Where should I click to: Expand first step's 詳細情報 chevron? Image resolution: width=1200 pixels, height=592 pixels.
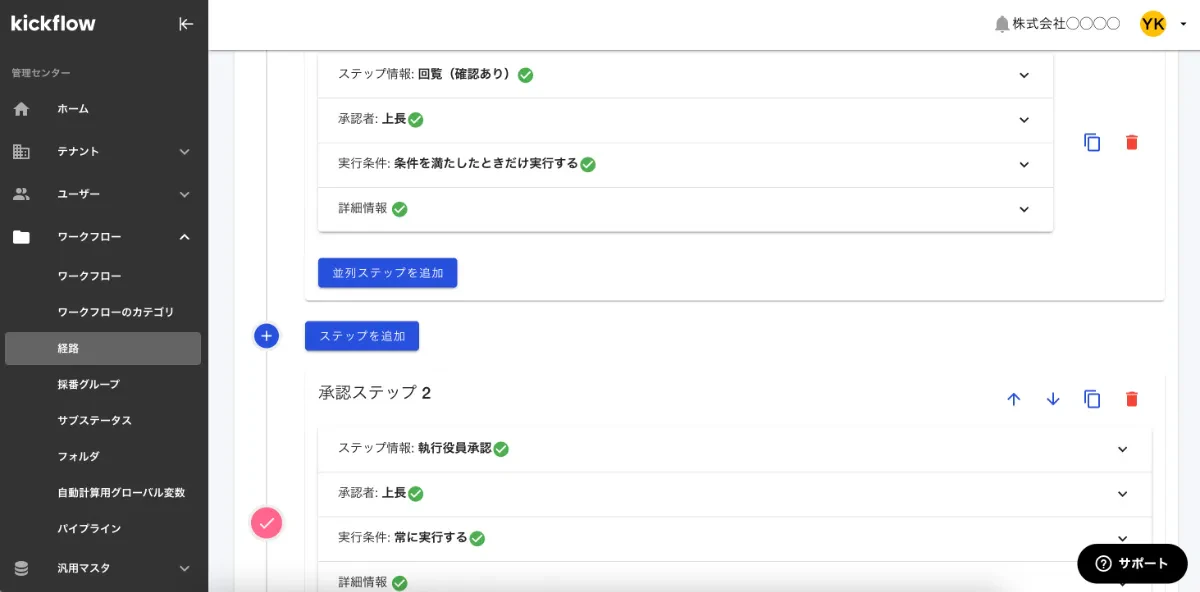tap(1024, 210)
